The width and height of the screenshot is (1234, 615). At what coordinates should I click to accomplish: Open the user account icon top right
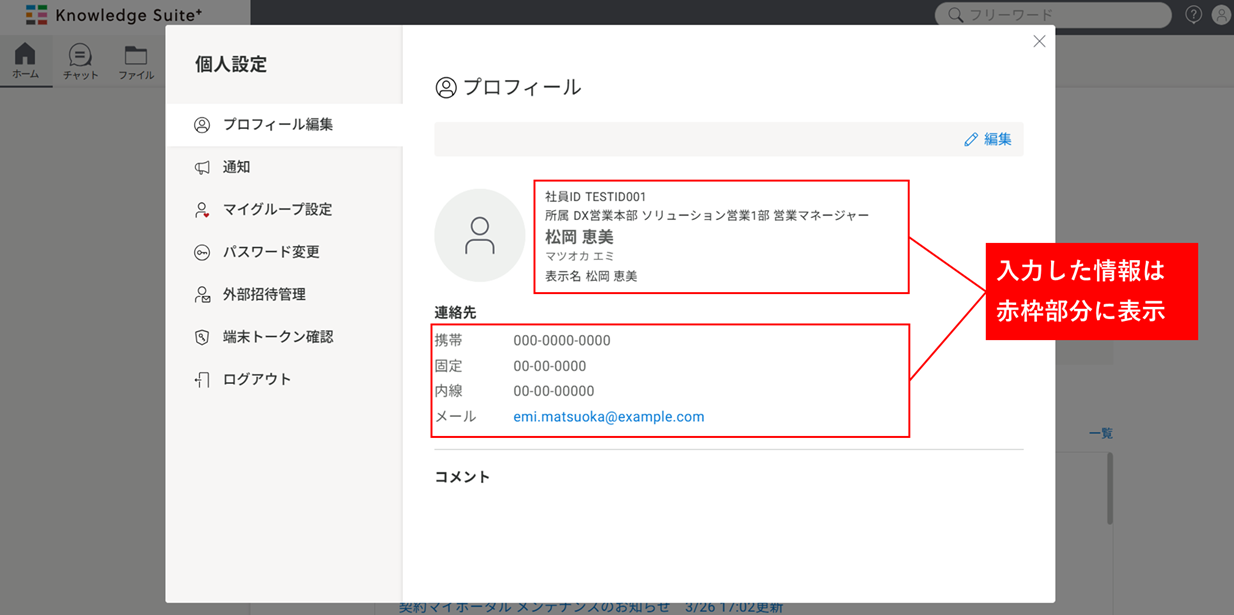tap(1221, 15)
